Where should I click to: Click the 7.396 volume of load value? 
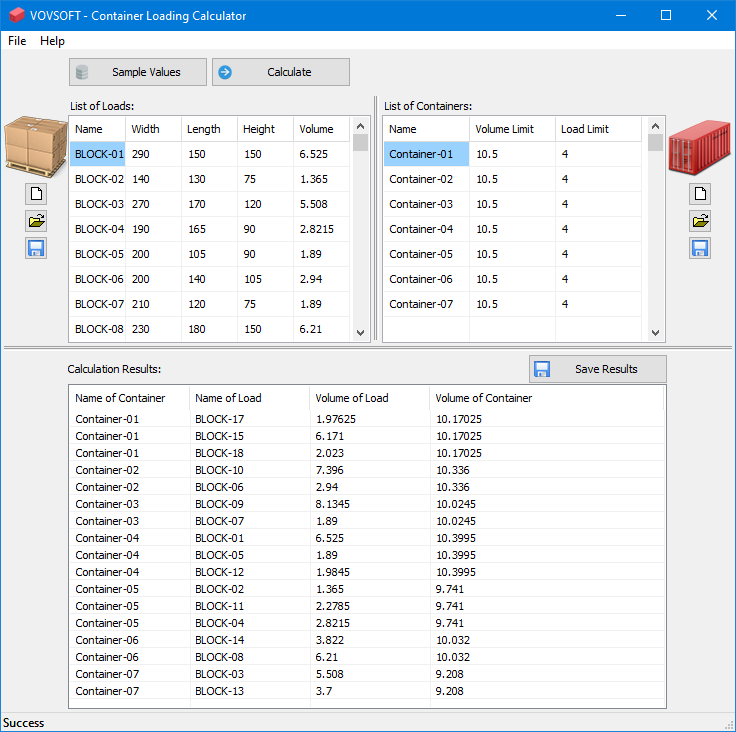pos(330,470)
